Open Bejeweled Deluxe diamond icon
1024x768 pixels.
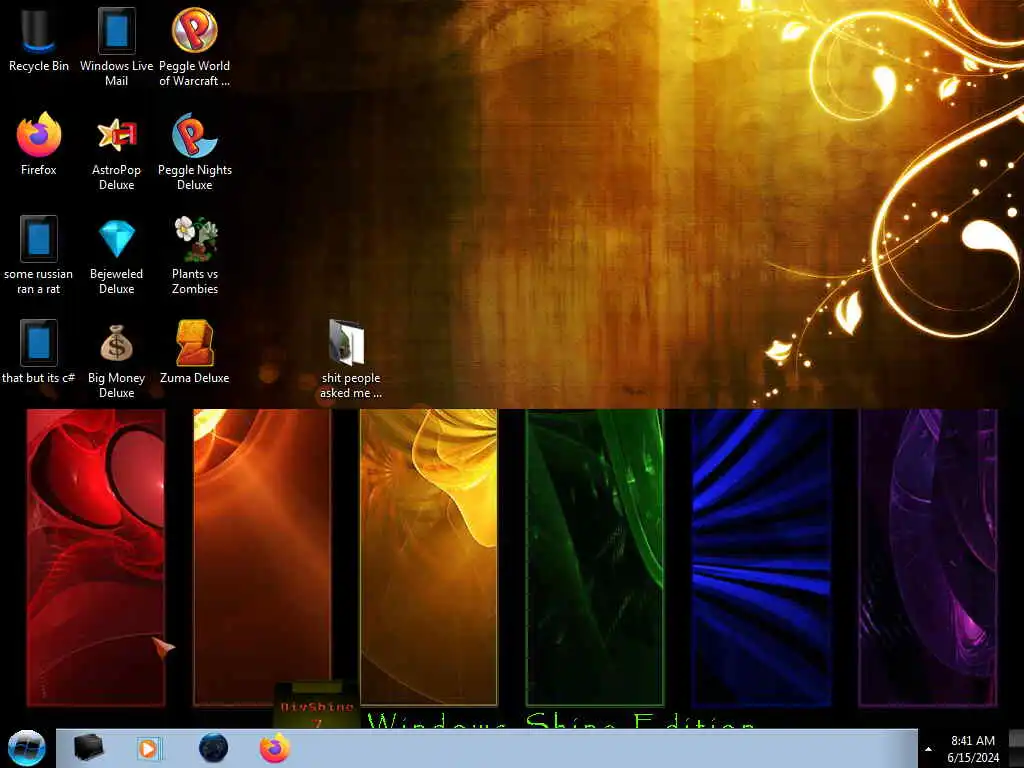tap(116, 255)
